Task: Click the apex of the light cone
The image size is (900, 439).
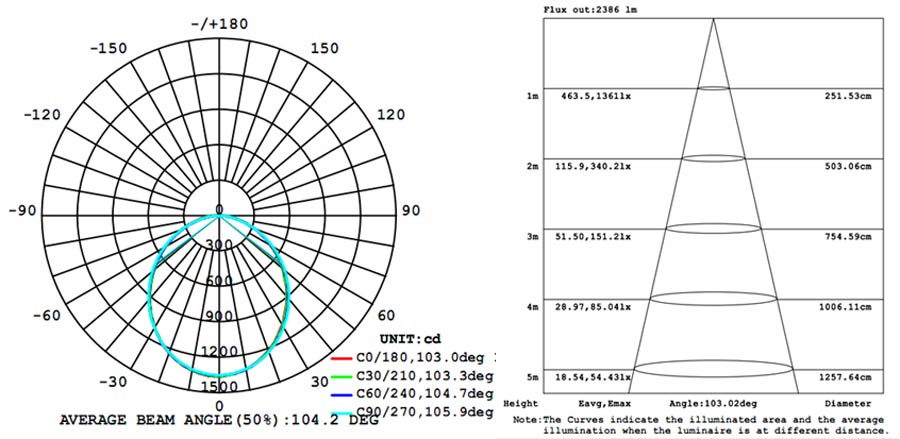Action: click(x=713, y=20)
